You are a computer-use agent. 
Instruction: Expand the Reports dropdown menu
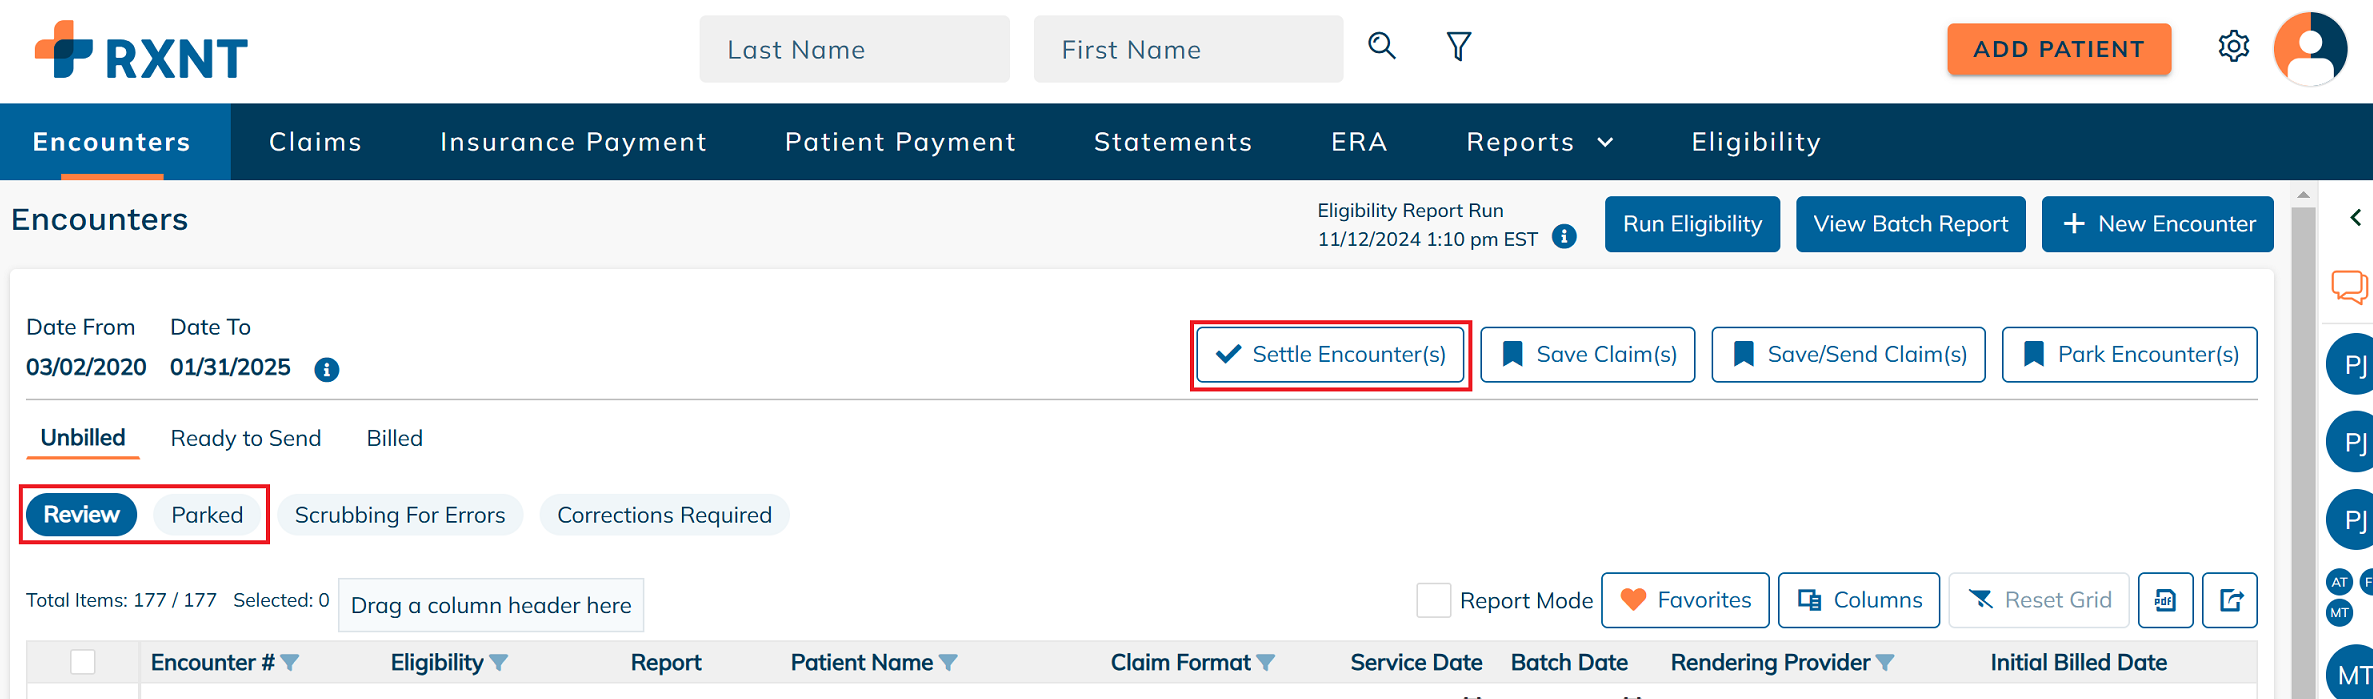coord(1540,142)
